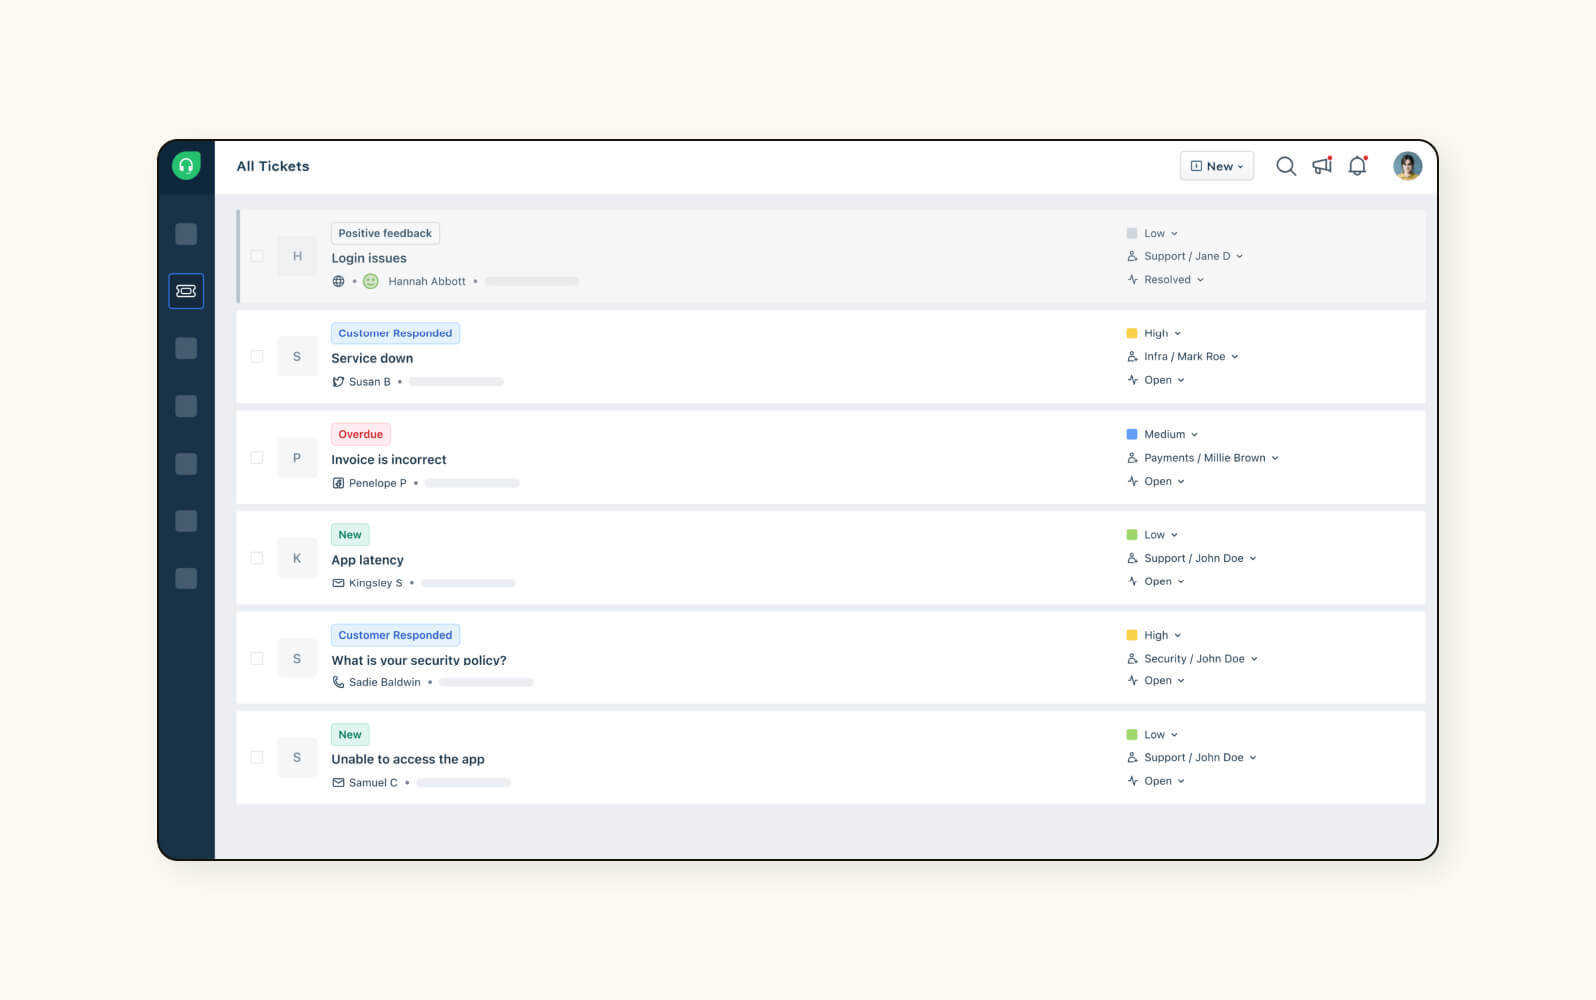Click blue Medium priority swatch

1132,434
